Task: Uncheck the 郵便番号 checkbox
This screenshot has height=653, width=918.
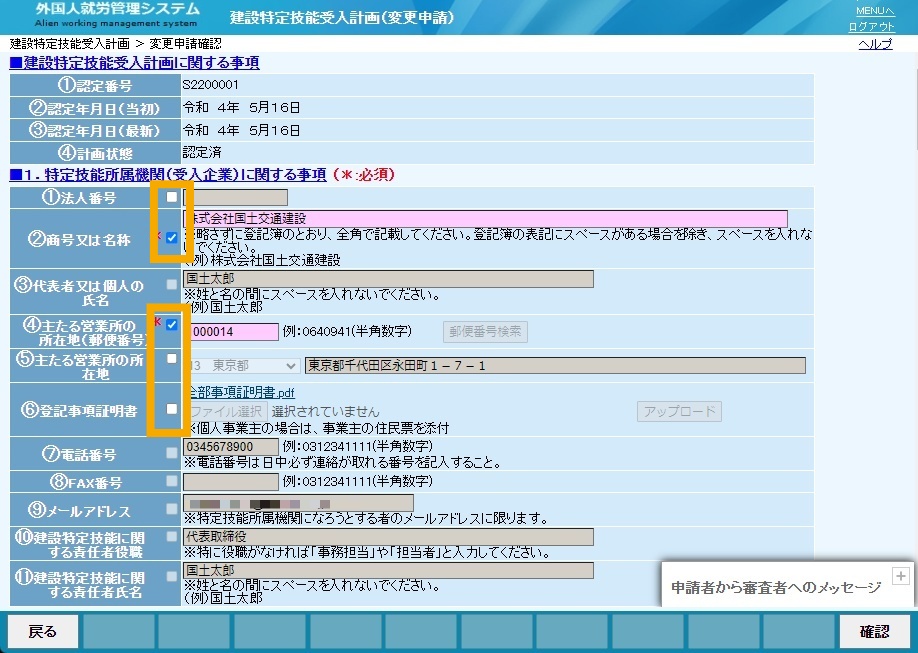Action: click(172, 324)
